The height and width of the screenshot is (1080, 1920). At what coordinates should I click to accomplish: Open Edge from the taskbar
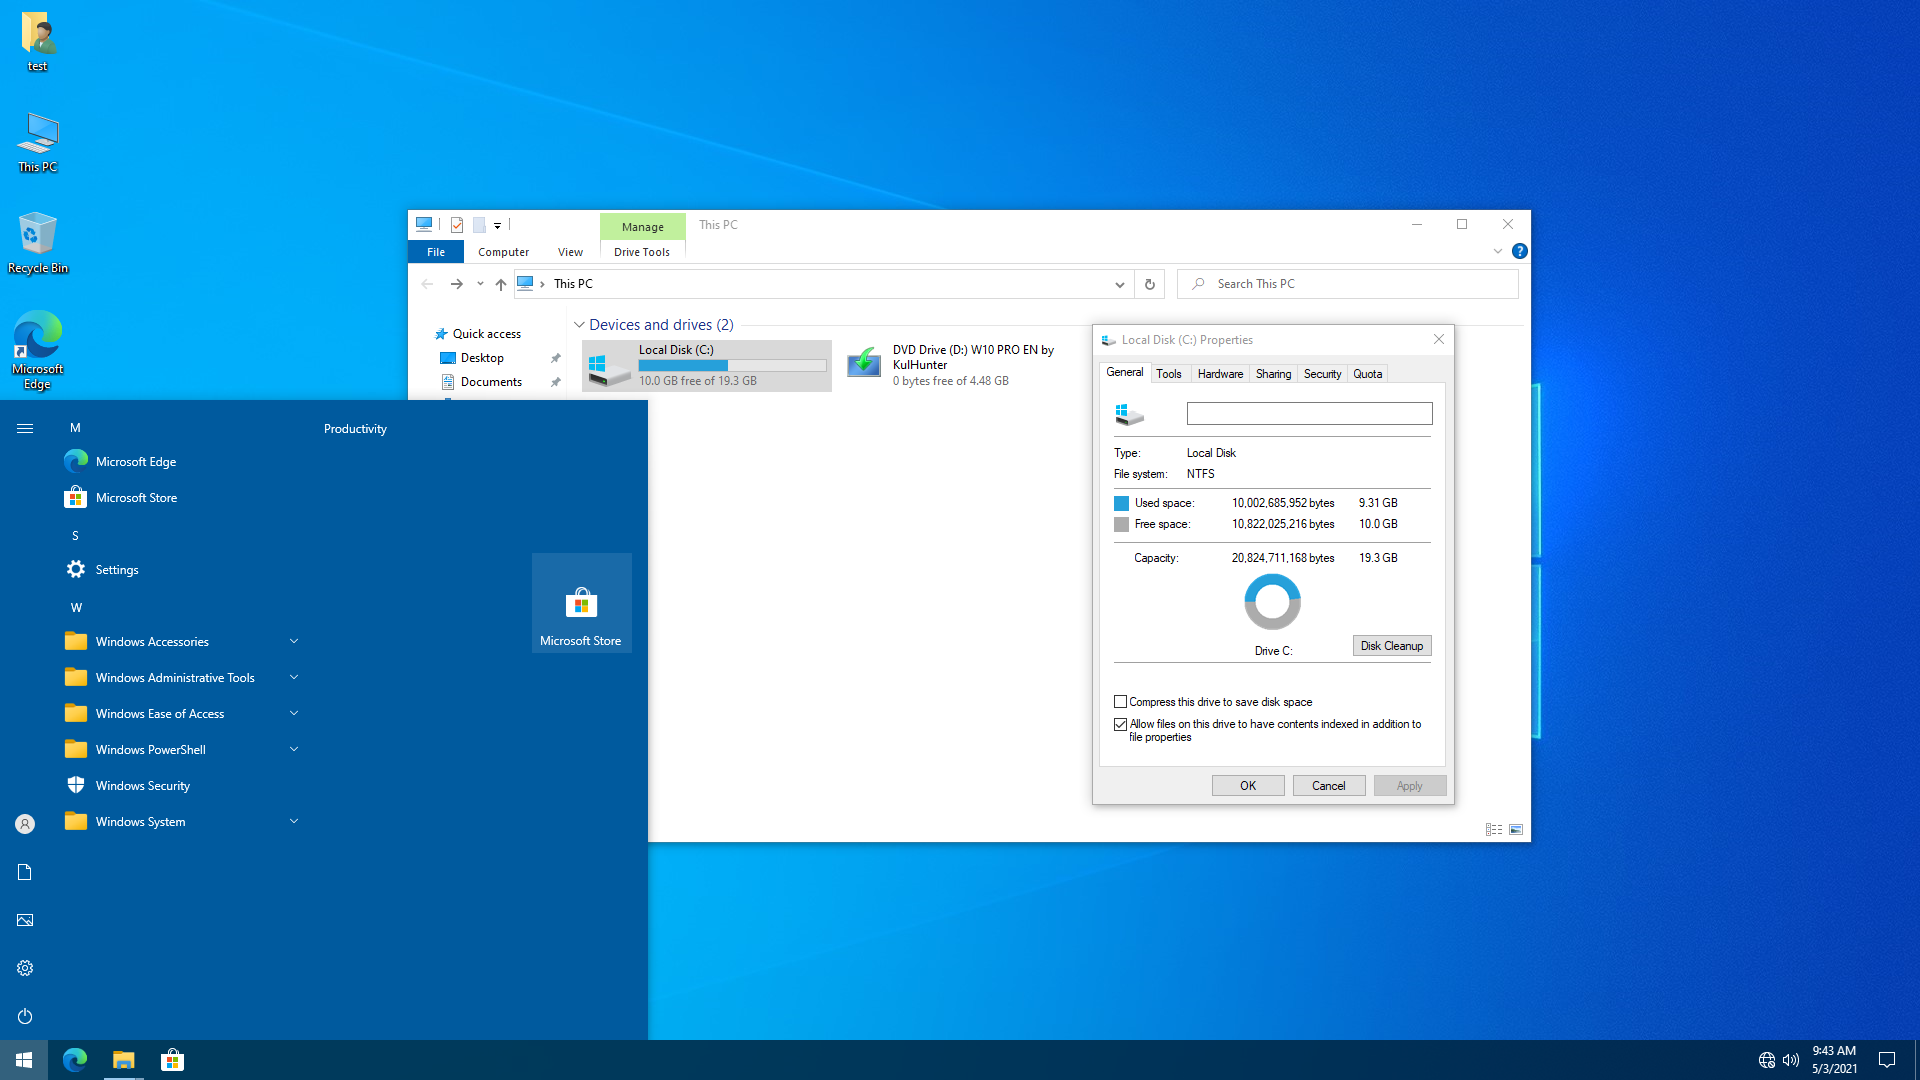click(x=75, y=1060)
